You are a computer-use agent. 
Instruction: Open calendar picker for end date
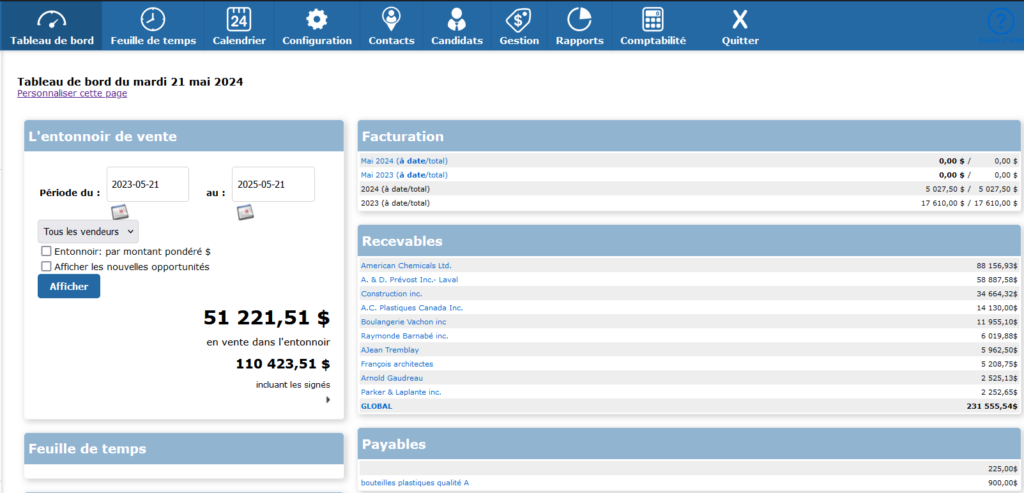(245, 212)
